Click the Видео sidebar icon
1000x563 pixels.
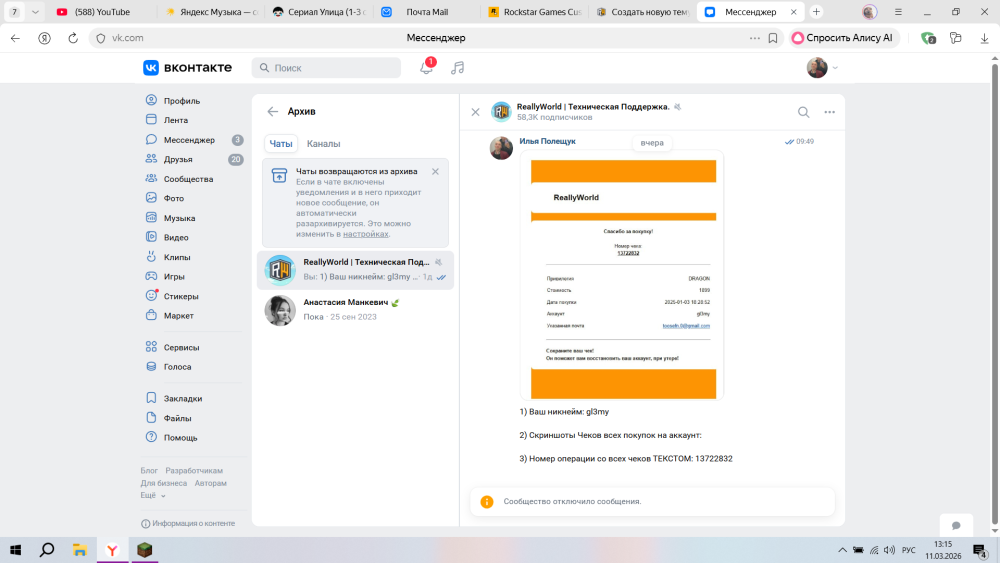click(151, 237)
